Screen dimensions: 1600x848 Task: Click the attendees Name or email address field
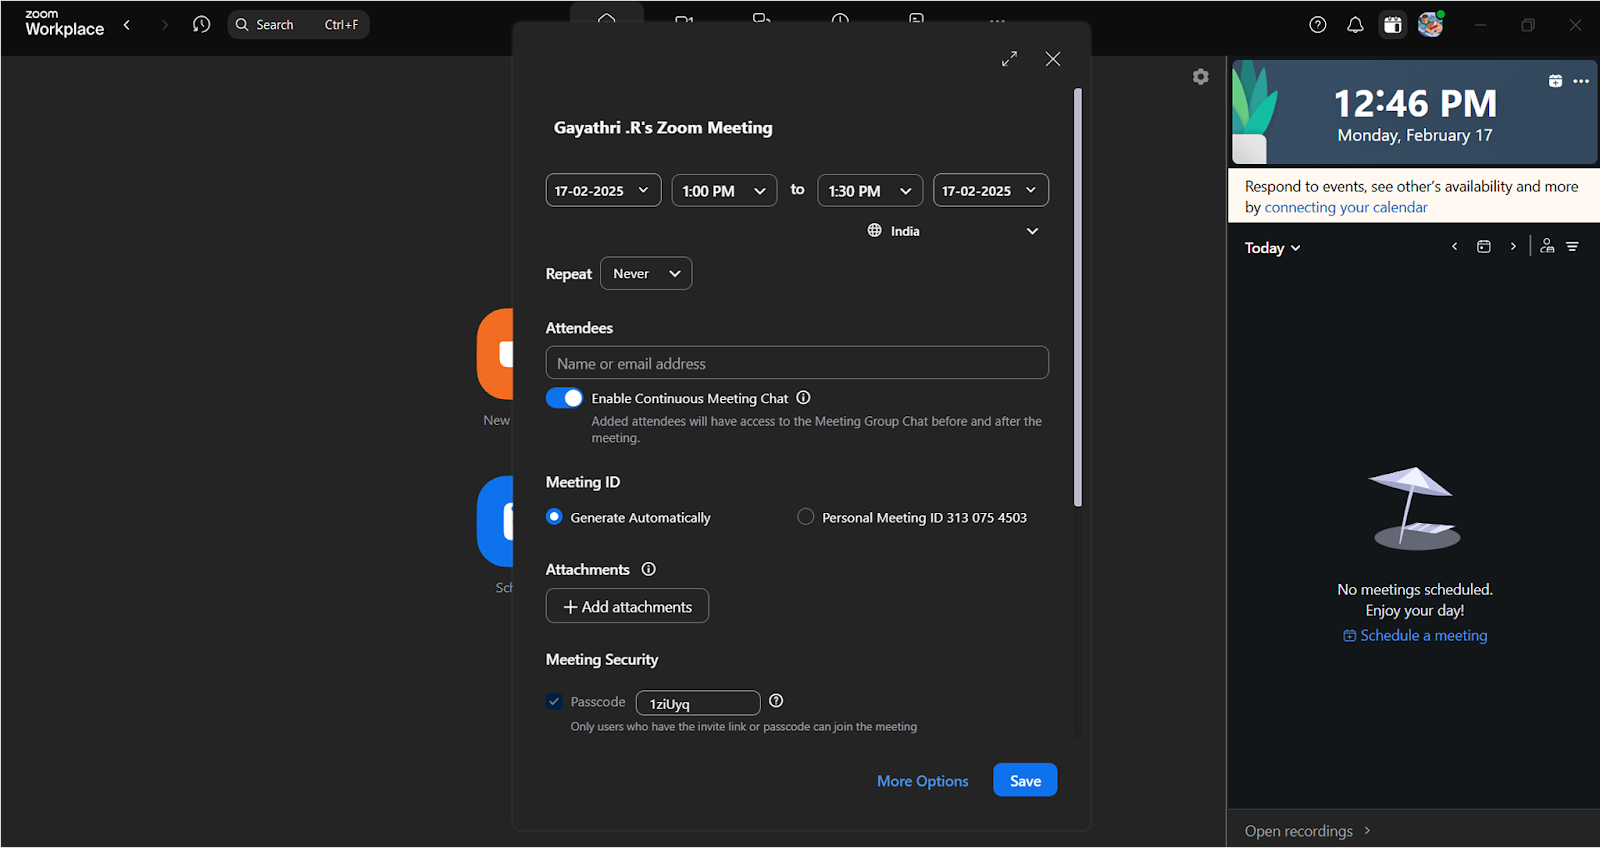click(797, 363)
